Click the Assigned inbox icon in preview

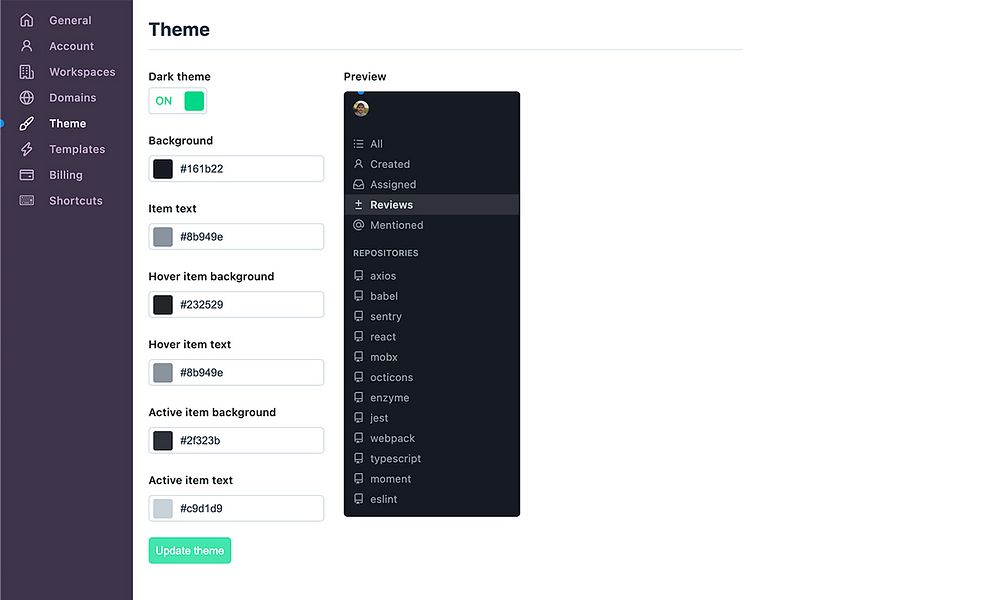tap(358, 184)
